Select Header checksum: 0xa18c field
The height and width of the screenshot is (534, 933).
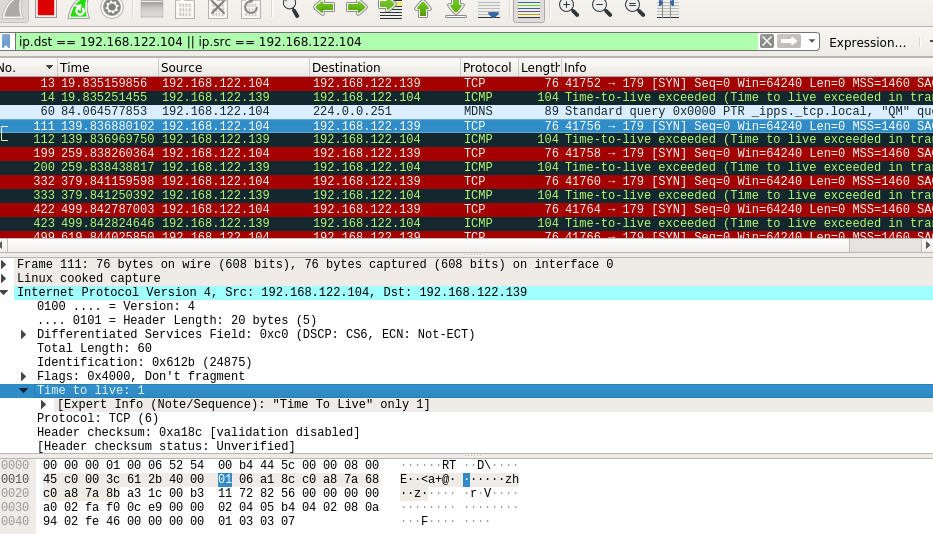(198, 432)
